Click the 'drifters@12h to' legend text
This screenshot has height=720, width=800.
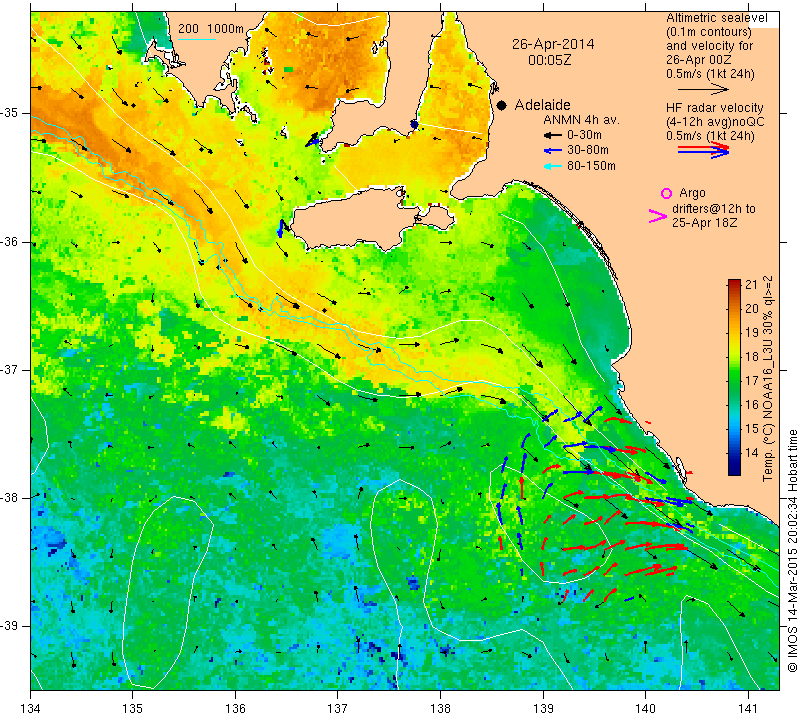tap(713, 209)
